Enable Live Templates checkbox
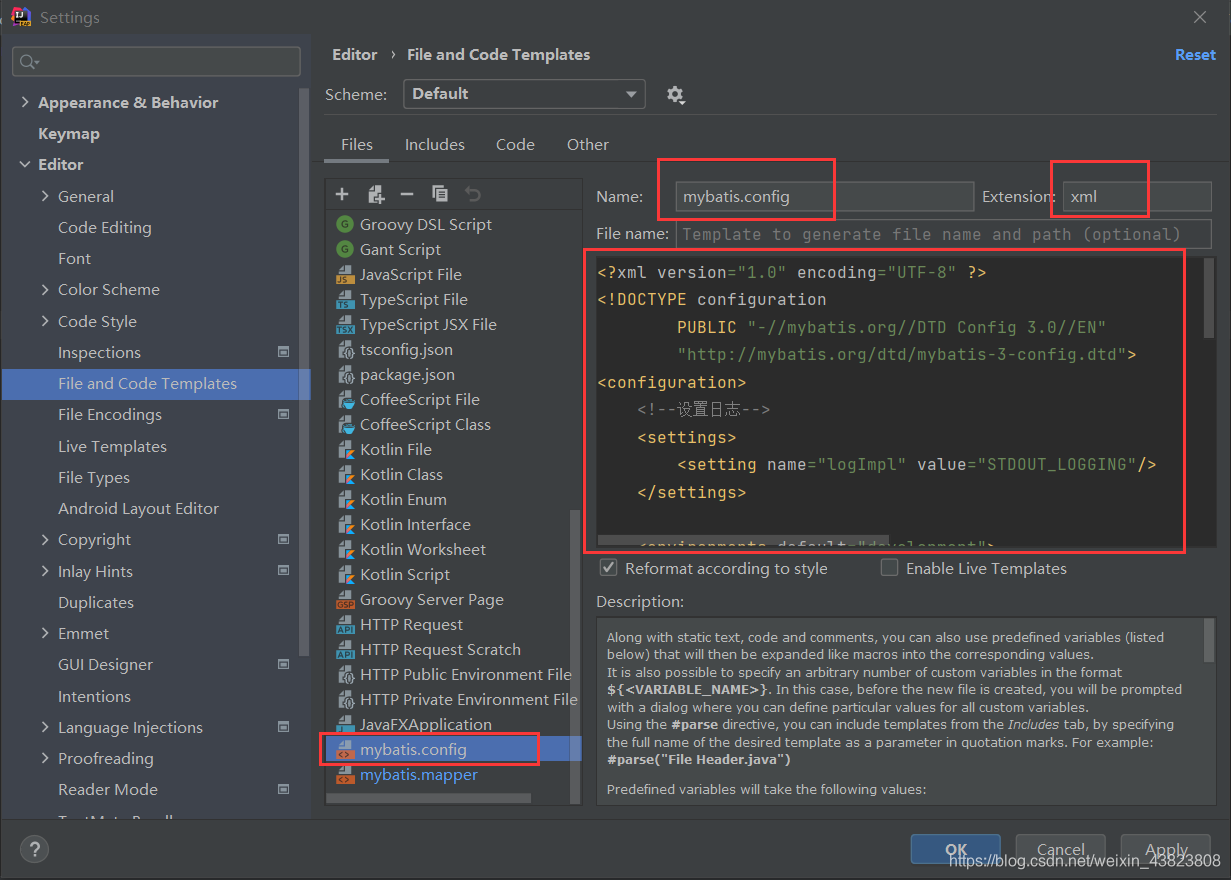The width and height of the screenshot is (1231, 880). click(889, 568)
